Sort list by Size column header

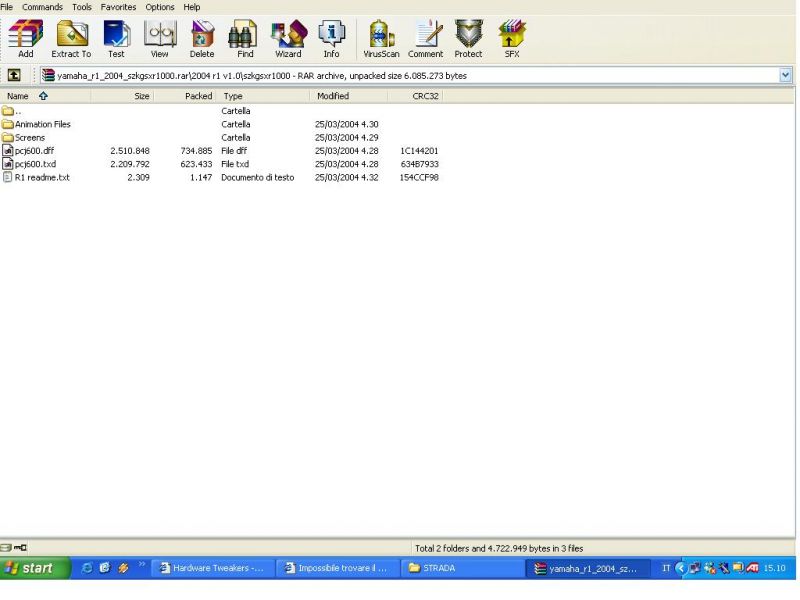[122, 96]
